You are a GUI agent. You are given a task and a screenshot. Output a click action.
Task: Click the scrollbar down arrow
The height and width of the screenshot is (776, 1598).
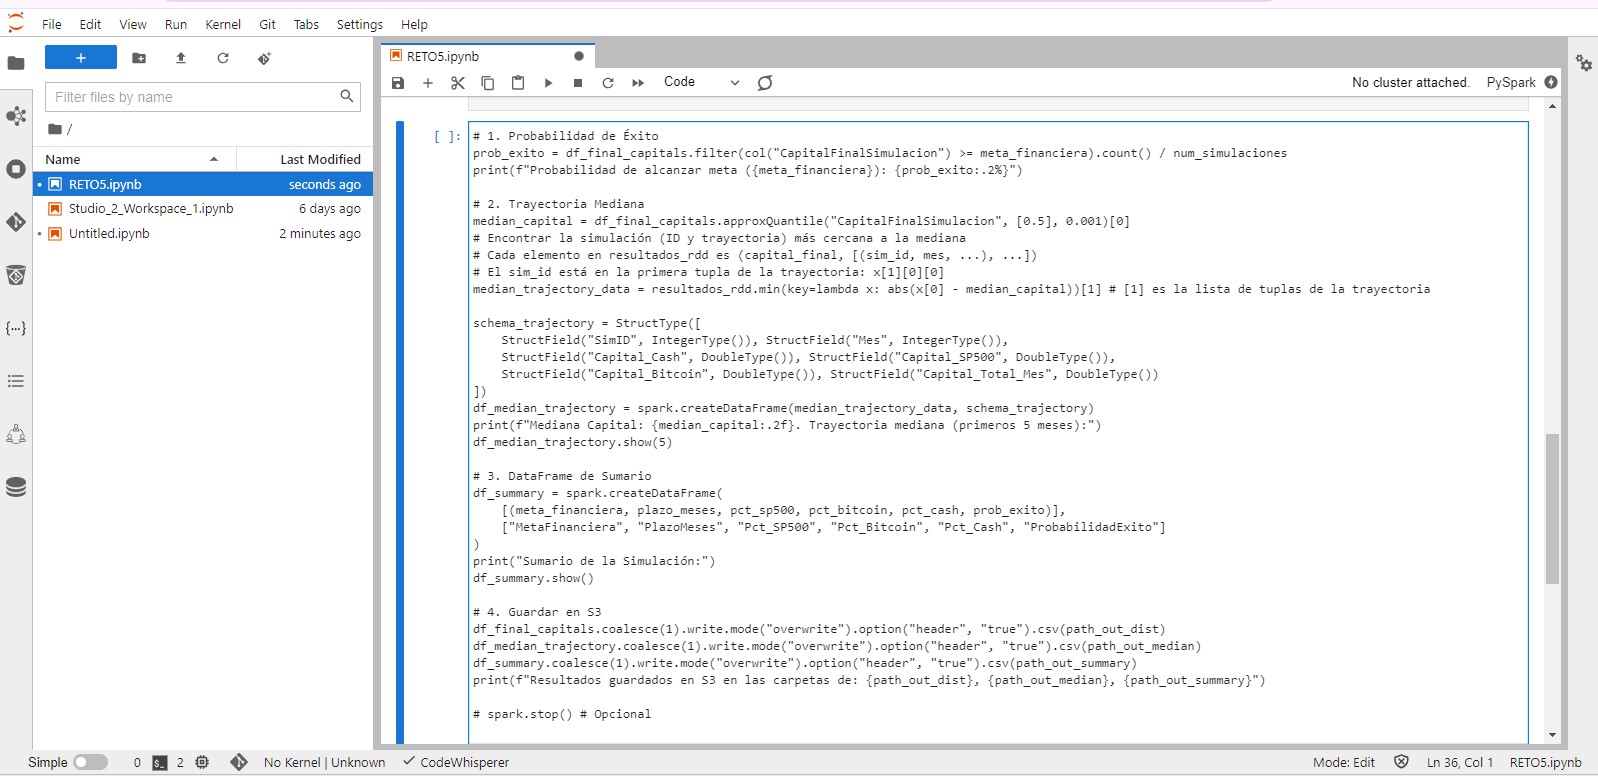pyautogui.click(x=1552, y=735)
